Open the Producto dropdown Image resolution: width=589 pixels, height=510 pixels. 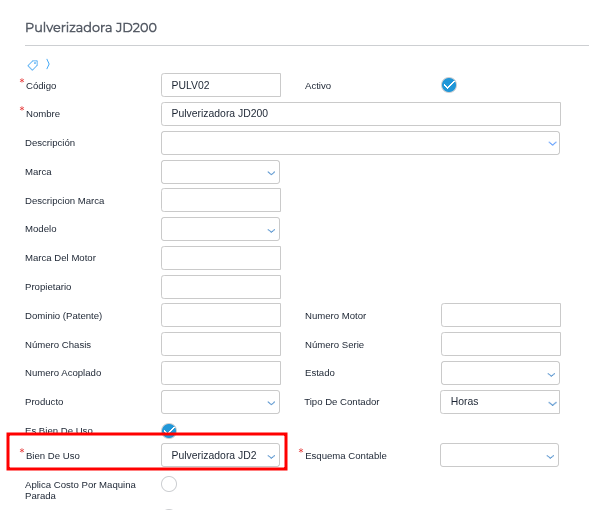220,402
